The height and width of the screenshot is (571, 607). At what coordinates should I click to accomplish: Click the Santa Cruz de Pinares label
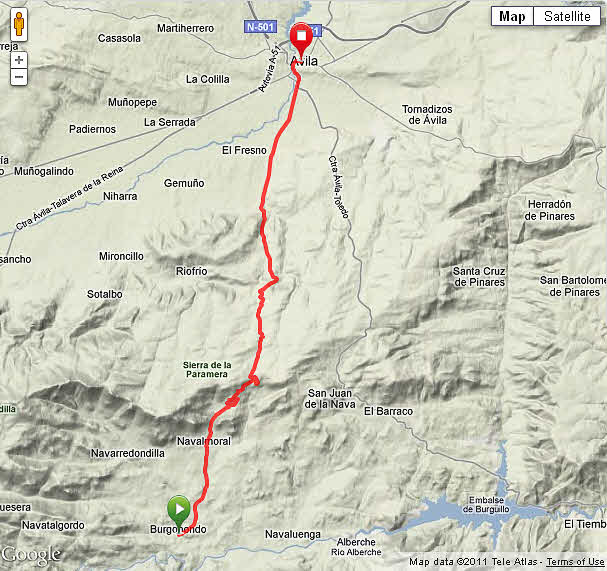coord(479,277)
